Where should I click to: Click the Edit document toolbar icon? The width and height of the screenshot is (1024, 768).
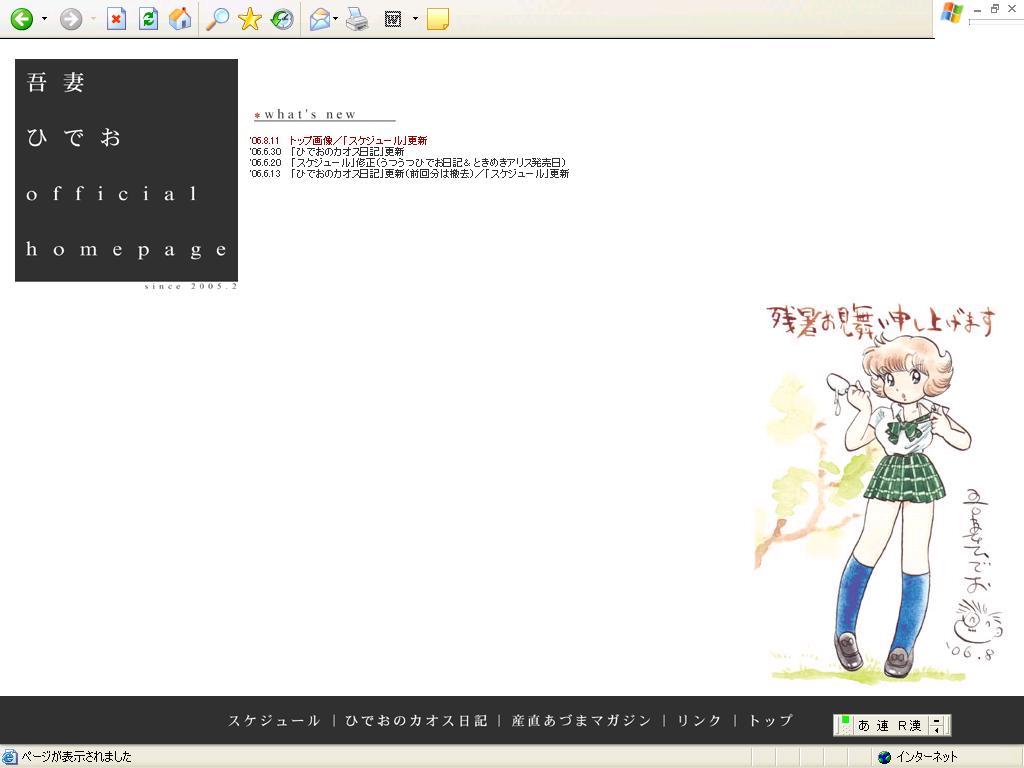pyautogui.click(x=393, y=20)
